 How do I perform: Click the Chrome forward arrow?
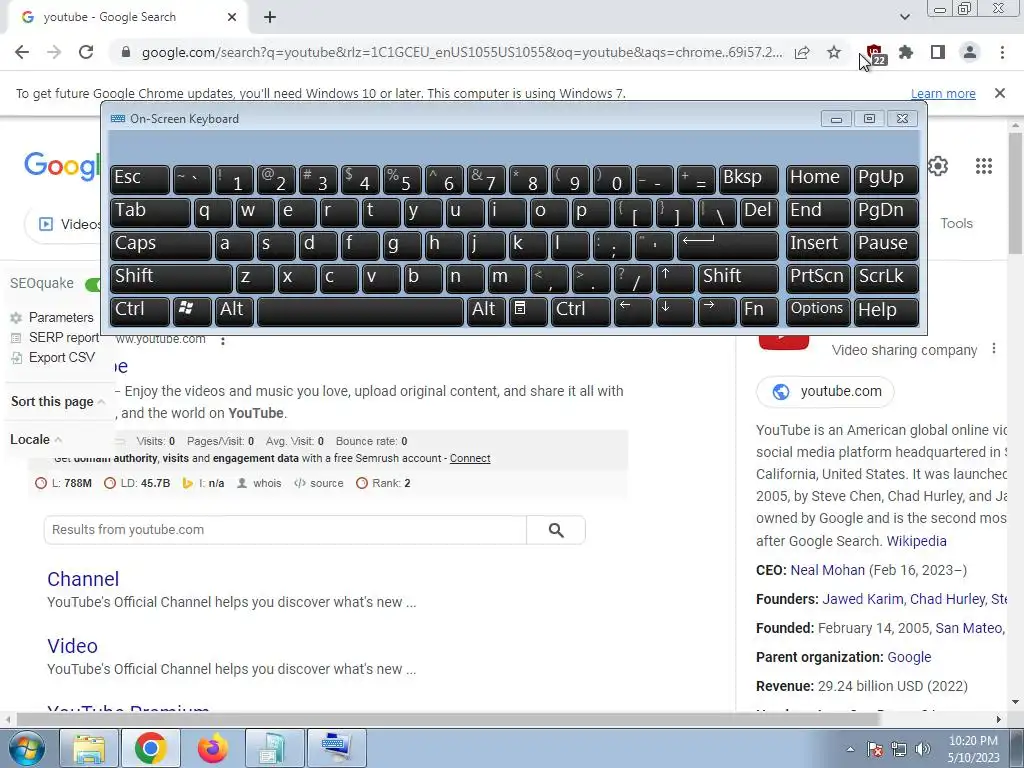(x=54, y=52)
